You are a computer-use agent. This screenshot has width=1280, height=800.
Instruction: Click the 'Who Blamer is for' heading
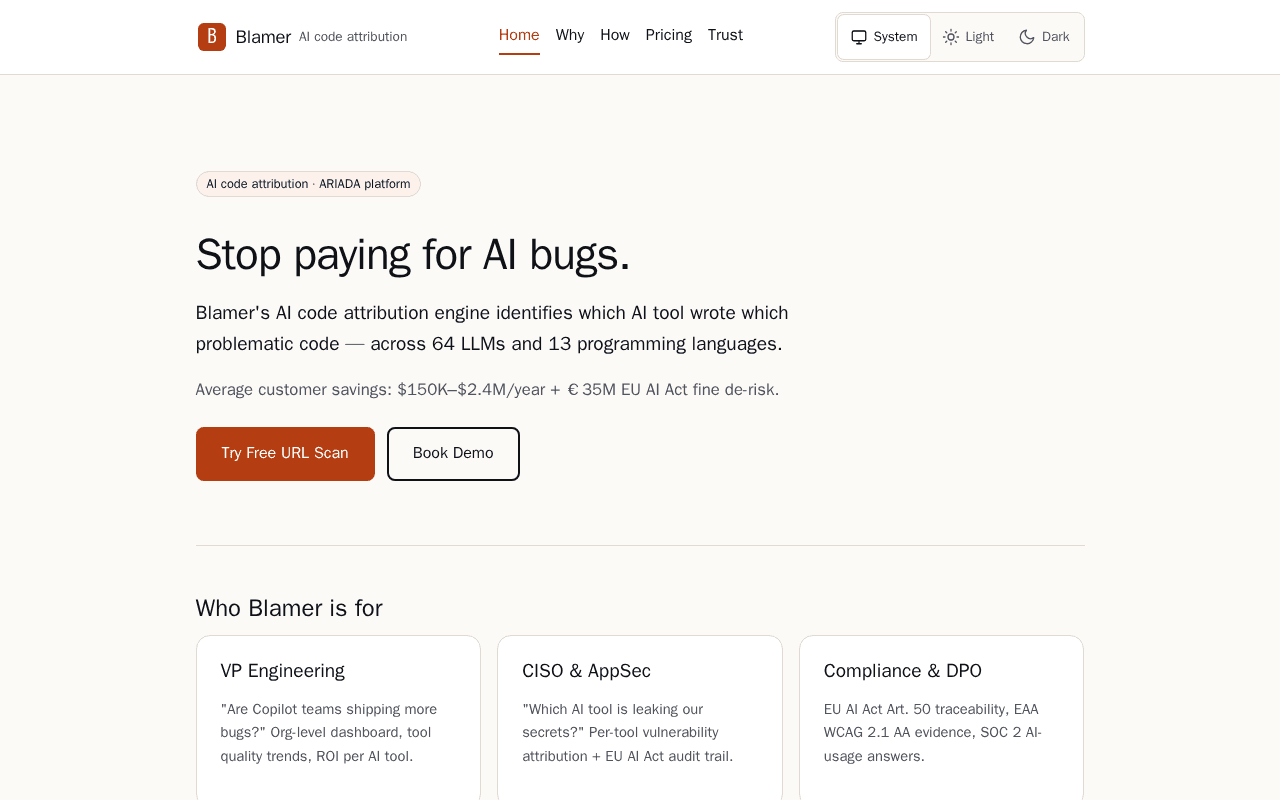click(x=289, y=608)
